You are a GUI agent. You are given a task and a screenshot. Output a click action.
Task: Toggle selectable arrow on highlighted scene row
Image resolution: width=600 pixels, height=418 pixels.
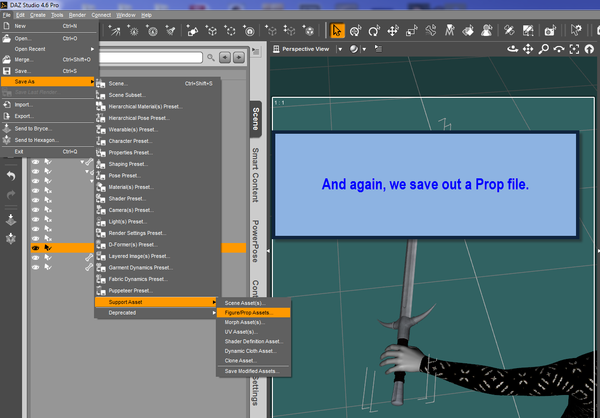[48, 248]
